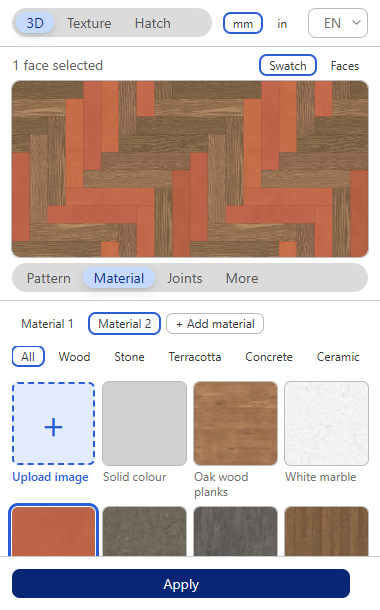Select the selected terracotta orange material
The width and height of the screenshot is (380, 610).
53,531
